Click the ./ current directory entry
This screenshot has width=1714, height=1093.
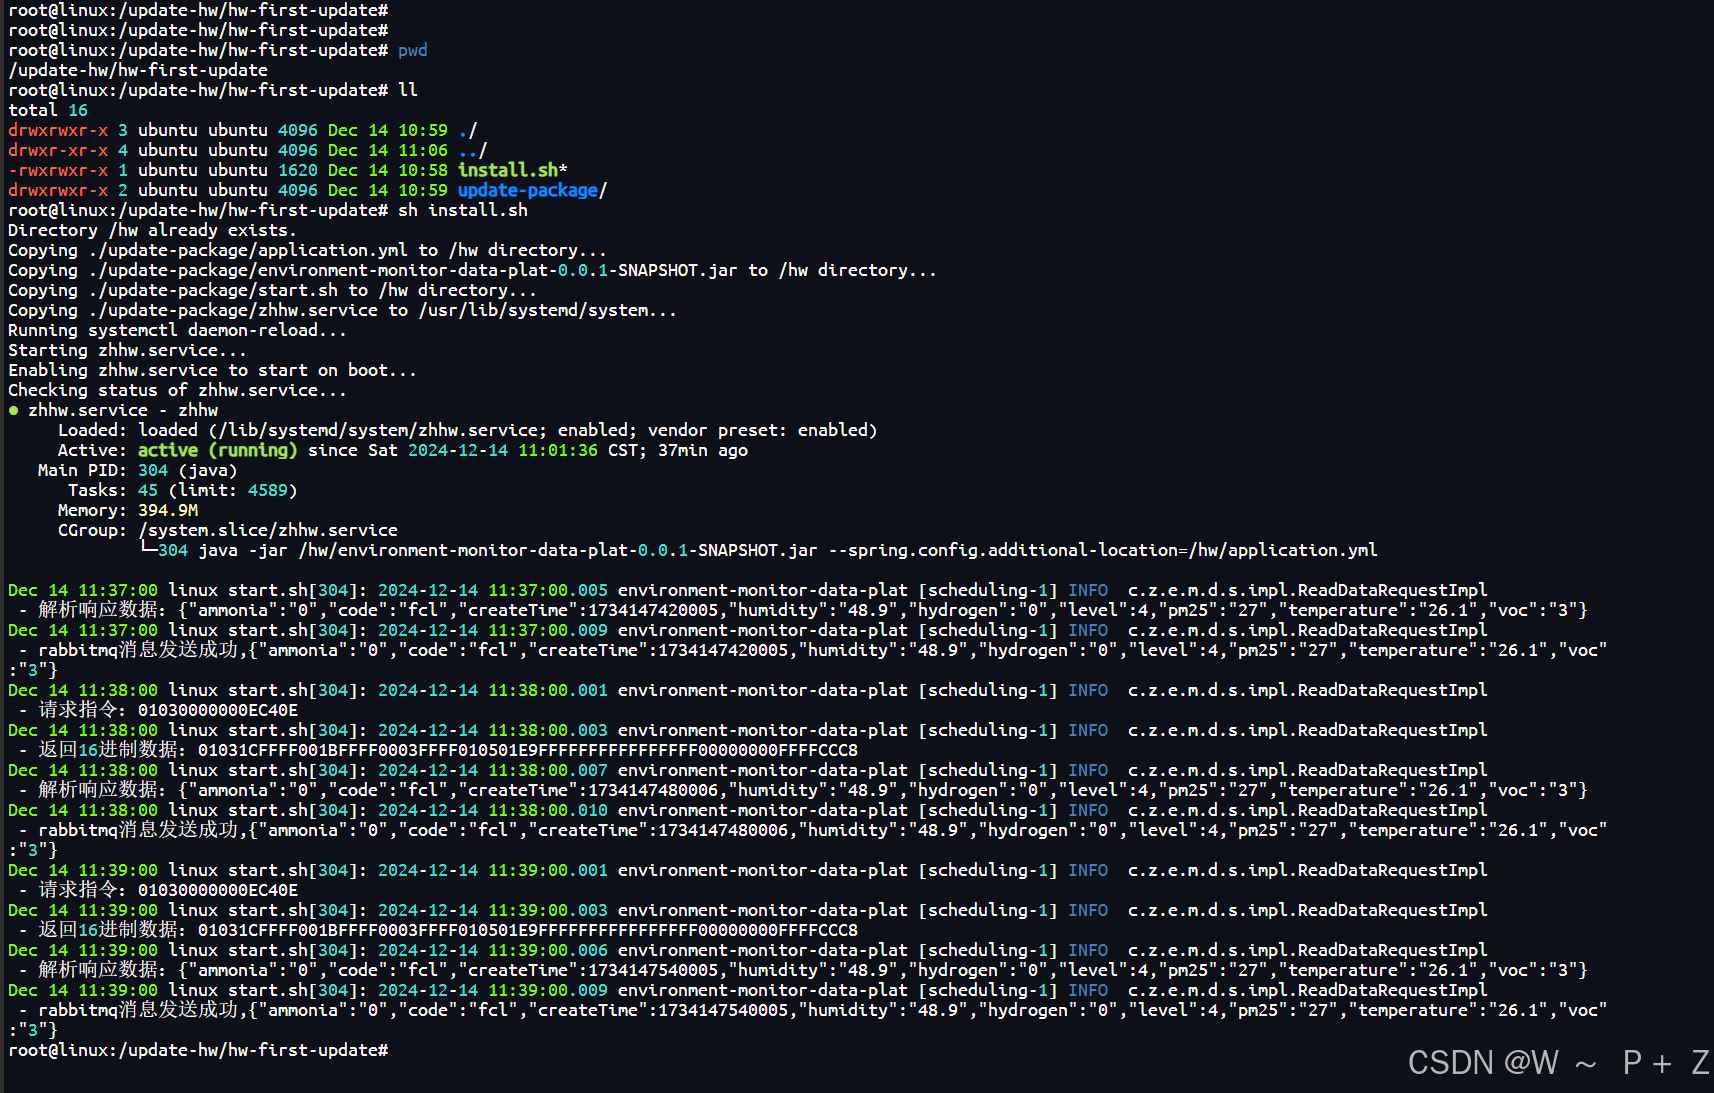pyautogui.click(x=466, y=129)
